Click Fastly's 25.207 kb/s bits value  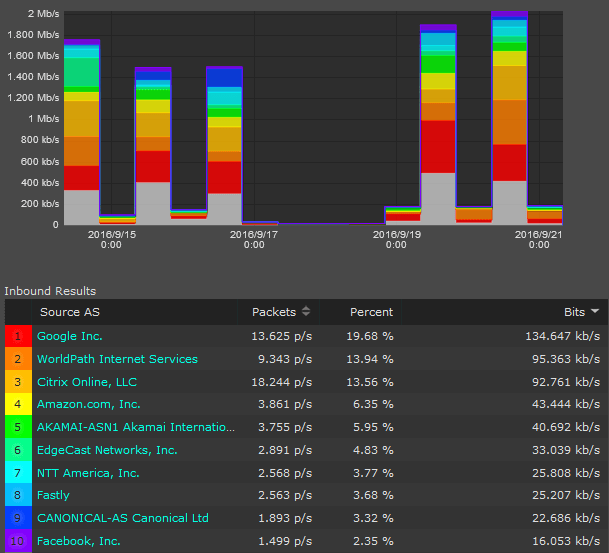[566, 495]
